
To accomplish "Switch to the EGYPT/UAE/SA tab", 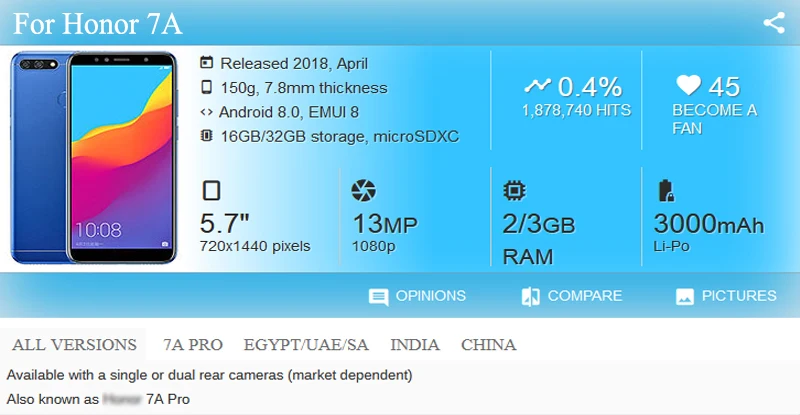I will (x=306, y=345).
